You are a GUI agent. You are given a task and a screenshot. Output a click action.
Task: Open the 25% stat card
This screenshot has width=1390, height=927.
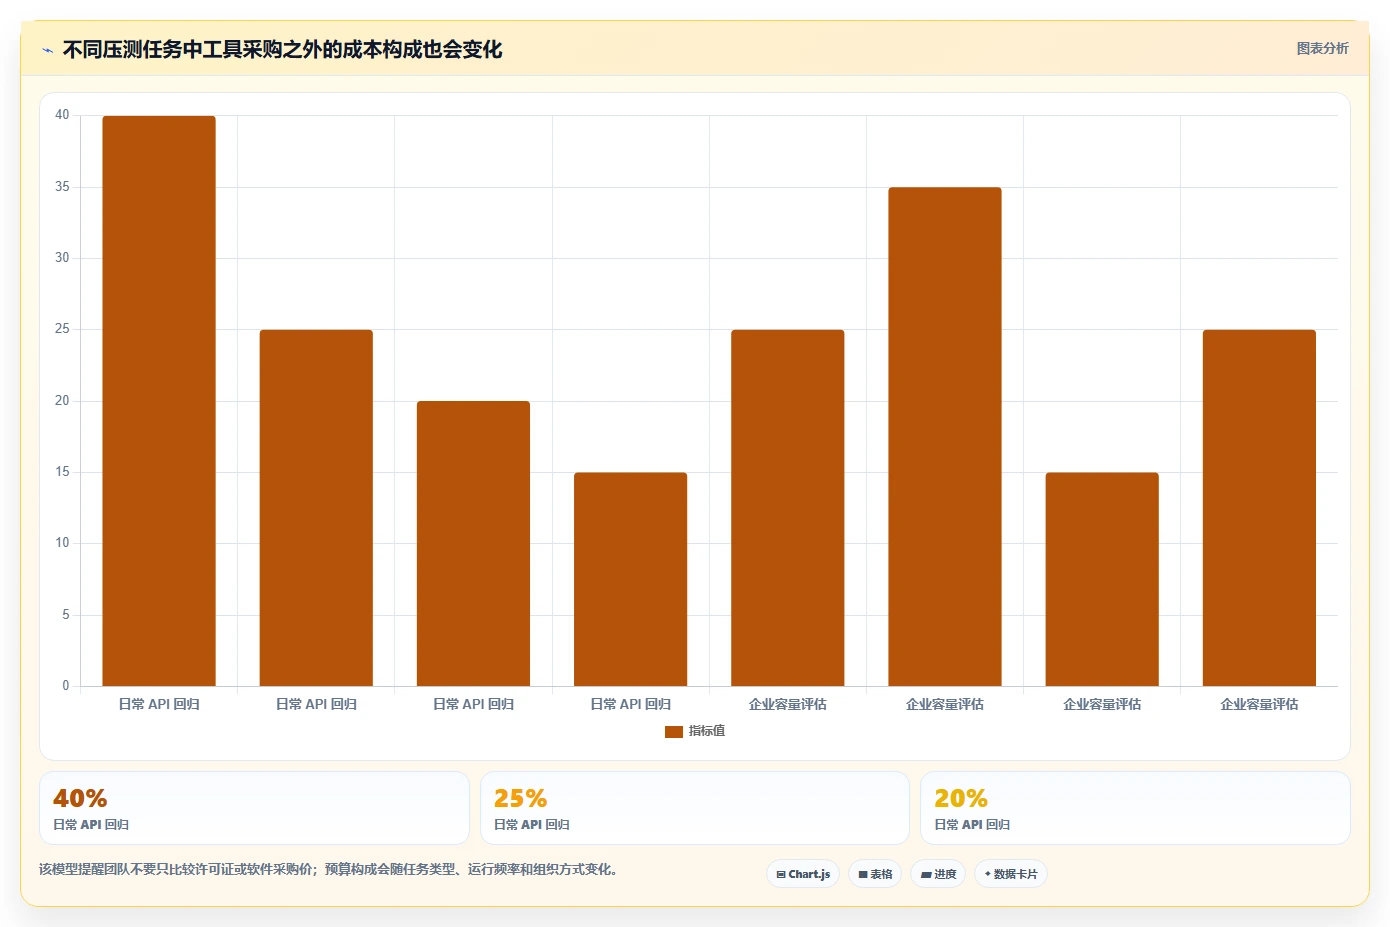[695, 808]
